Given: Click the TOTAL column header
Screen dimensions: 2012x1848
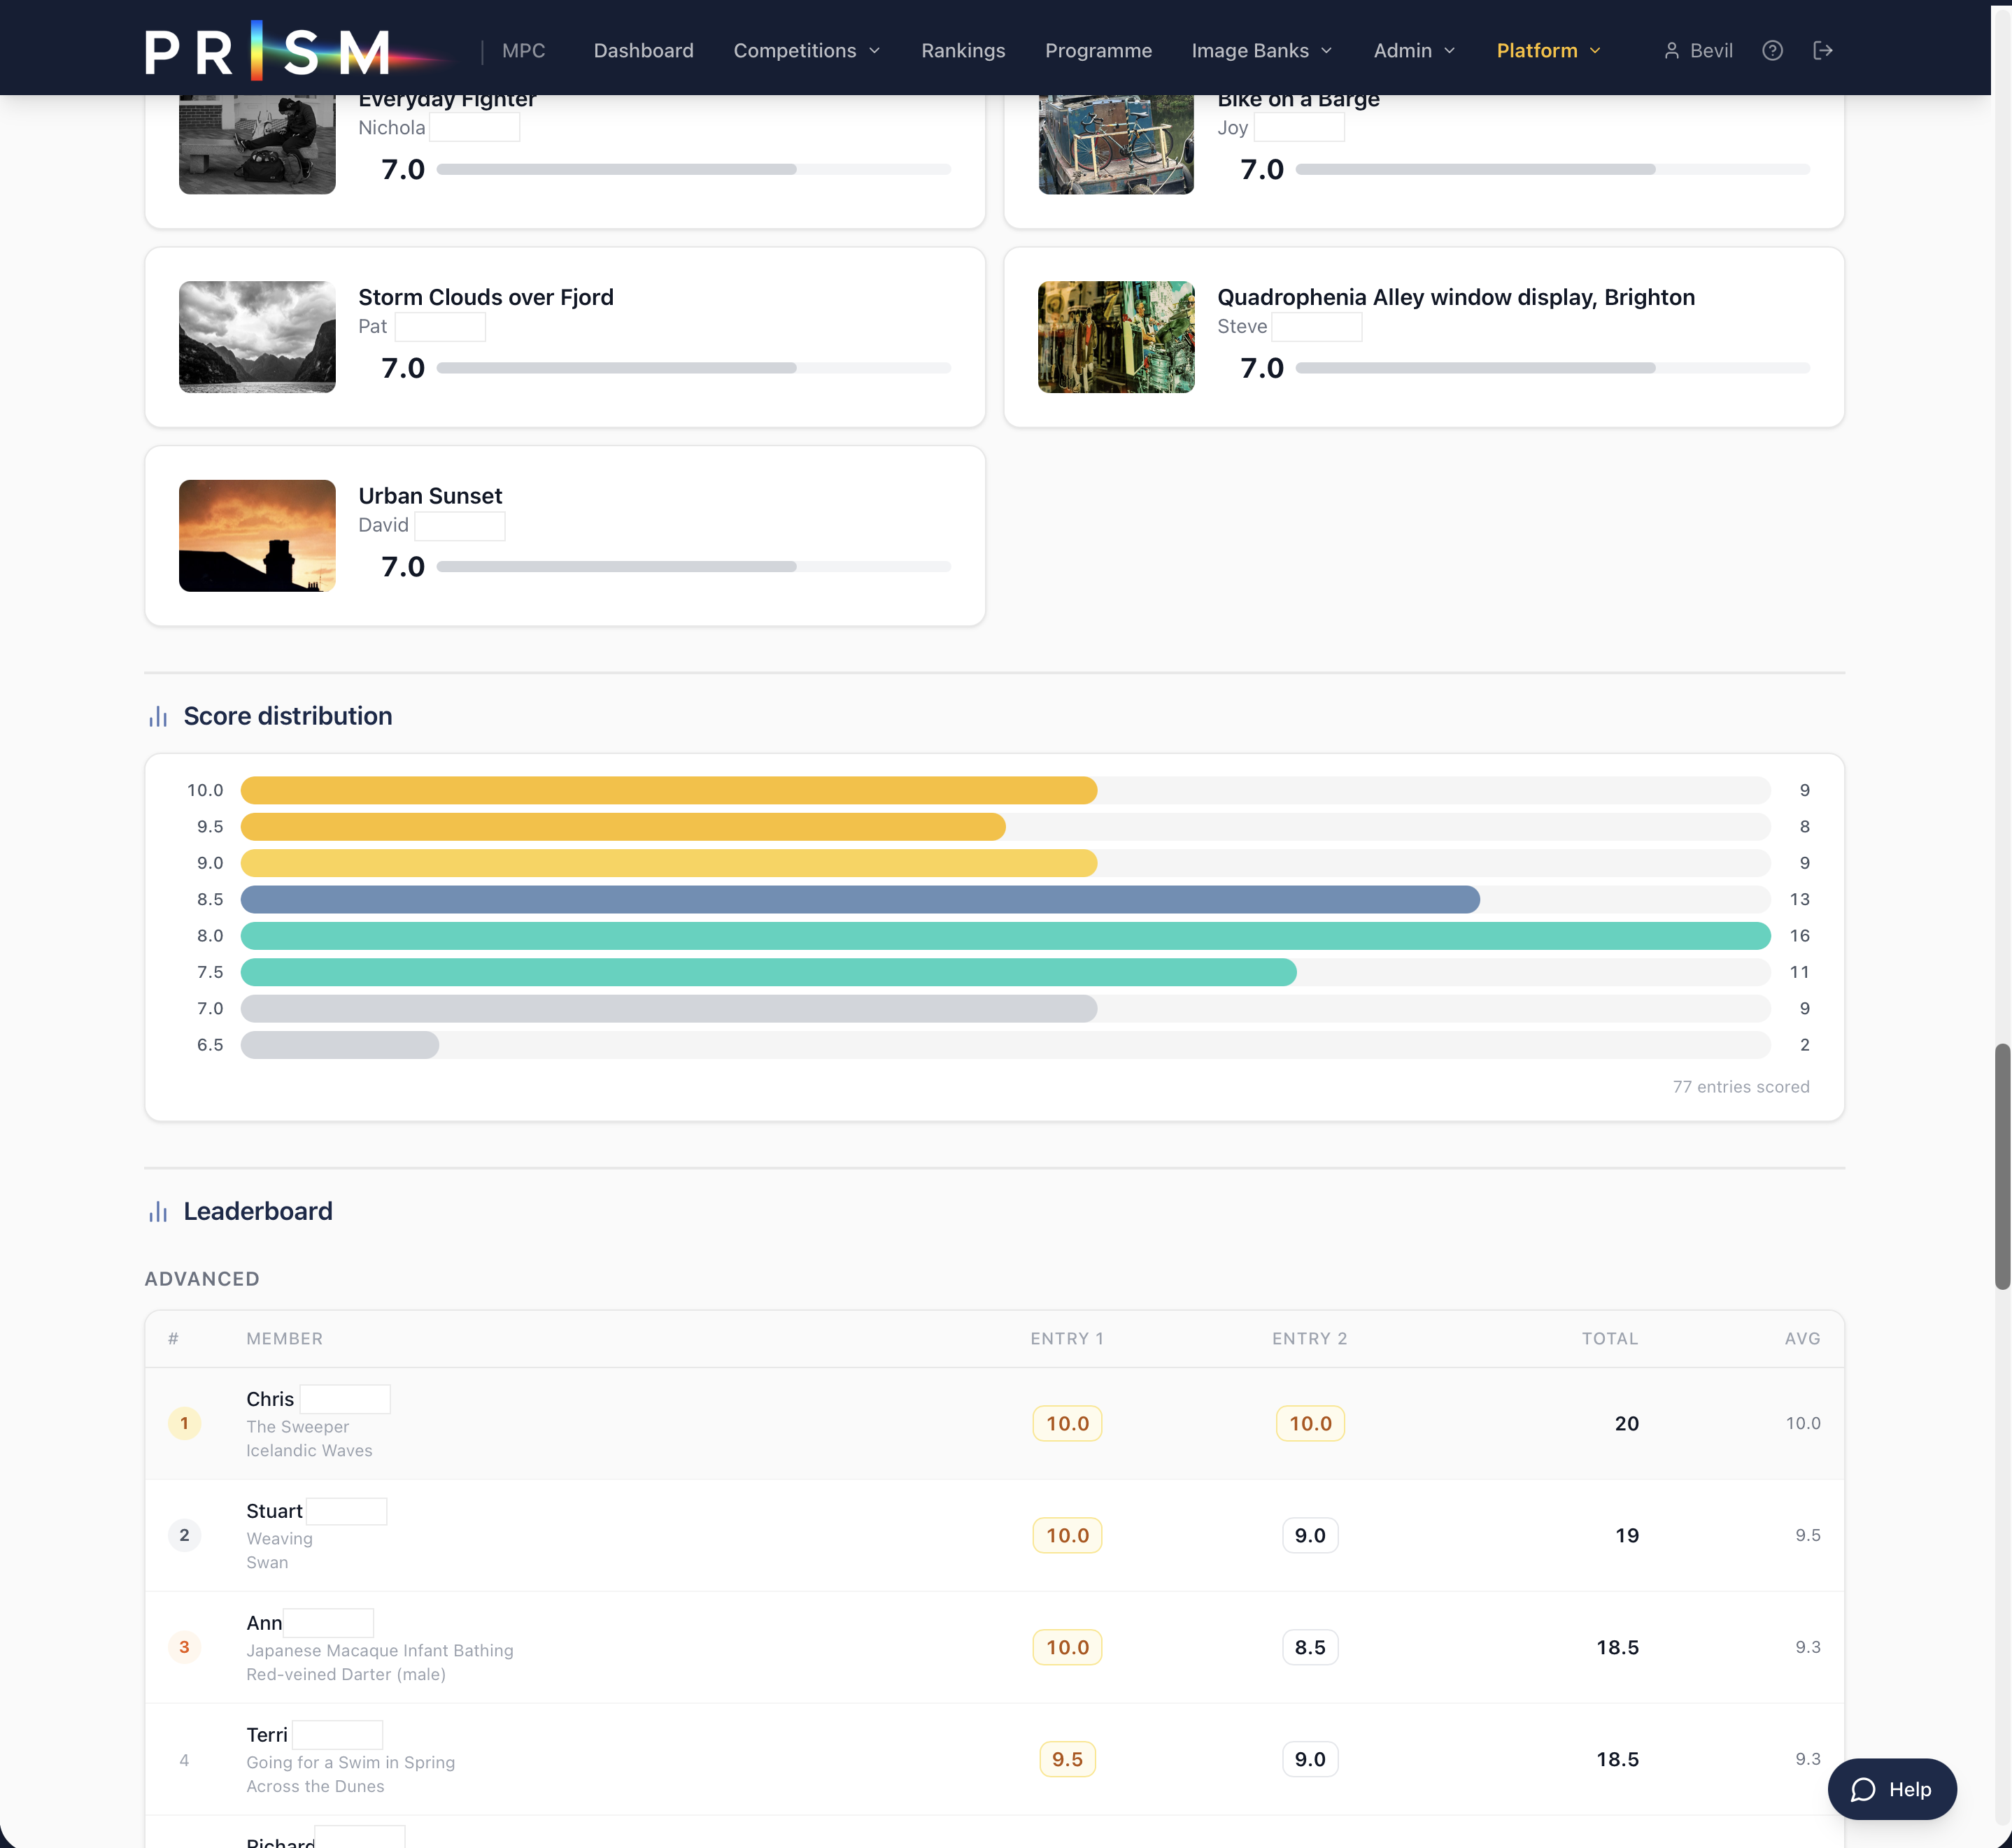Looking at the screenshot, I should 1609,1339.
